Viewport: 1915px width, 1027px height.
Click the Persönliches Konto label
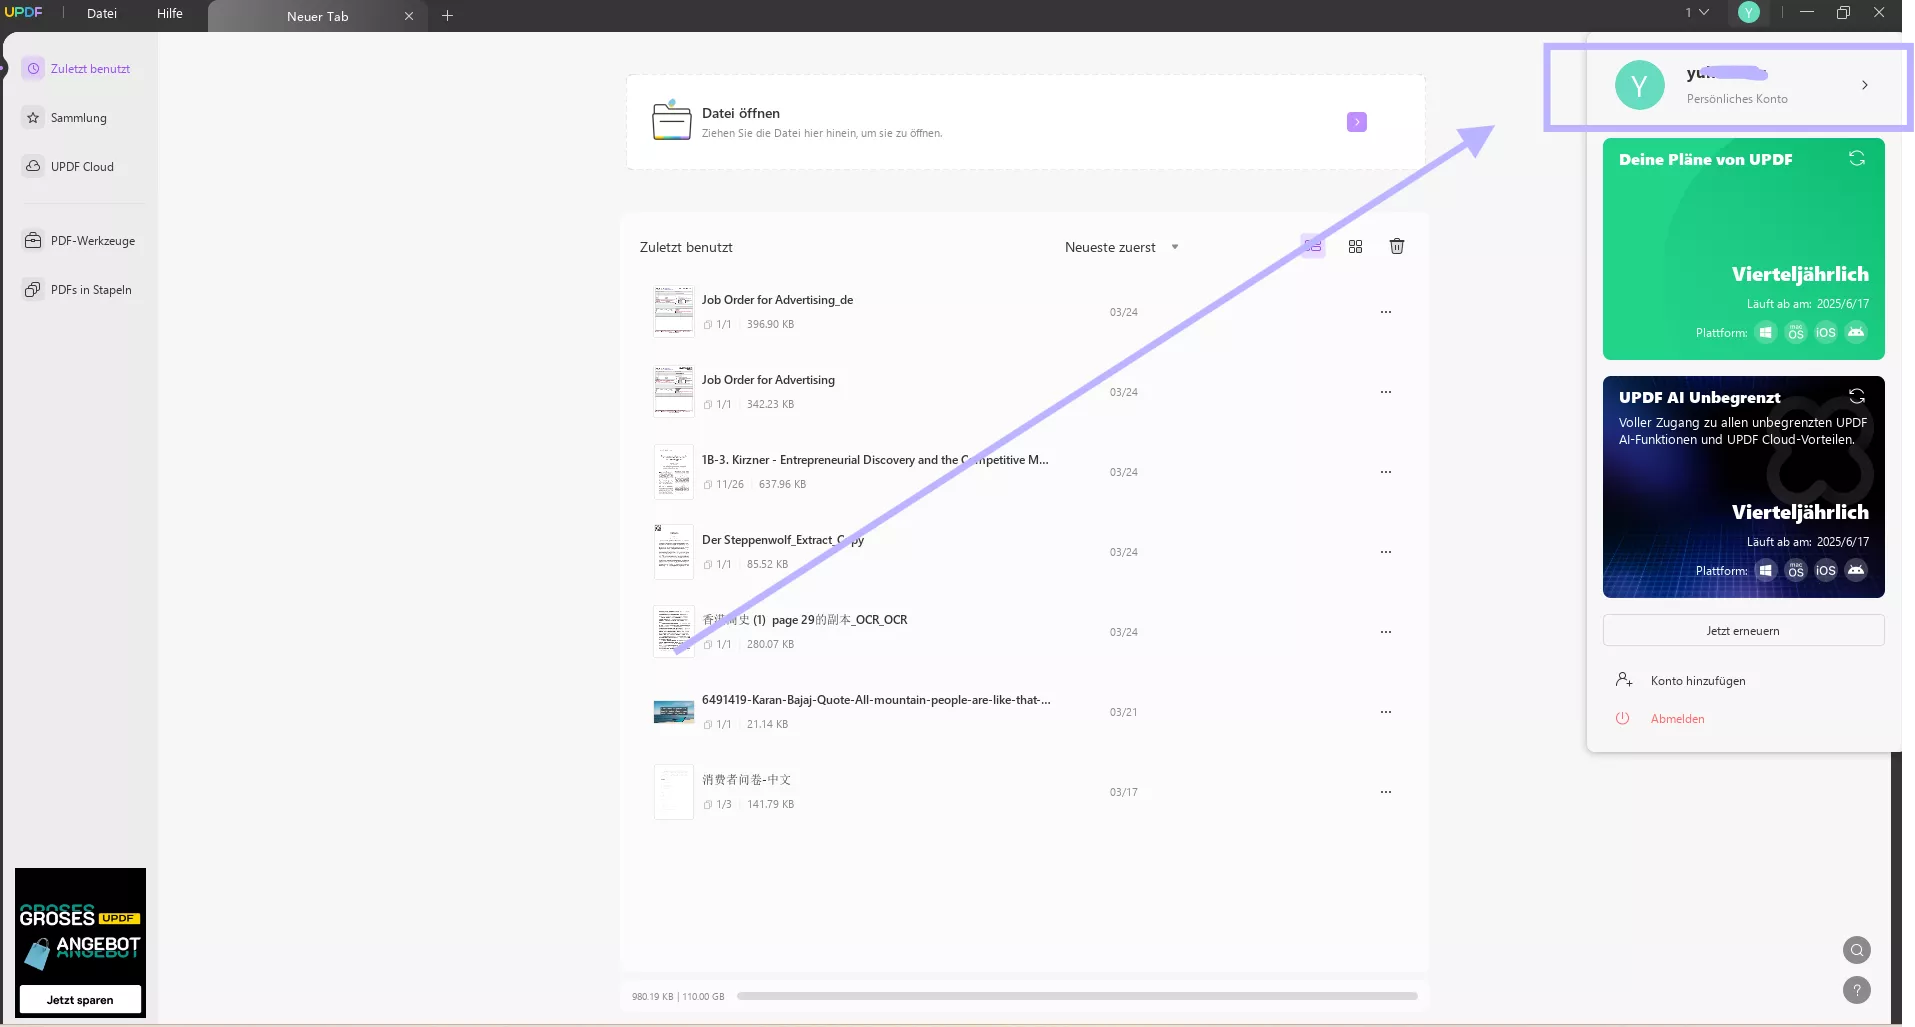[1737, 99]
